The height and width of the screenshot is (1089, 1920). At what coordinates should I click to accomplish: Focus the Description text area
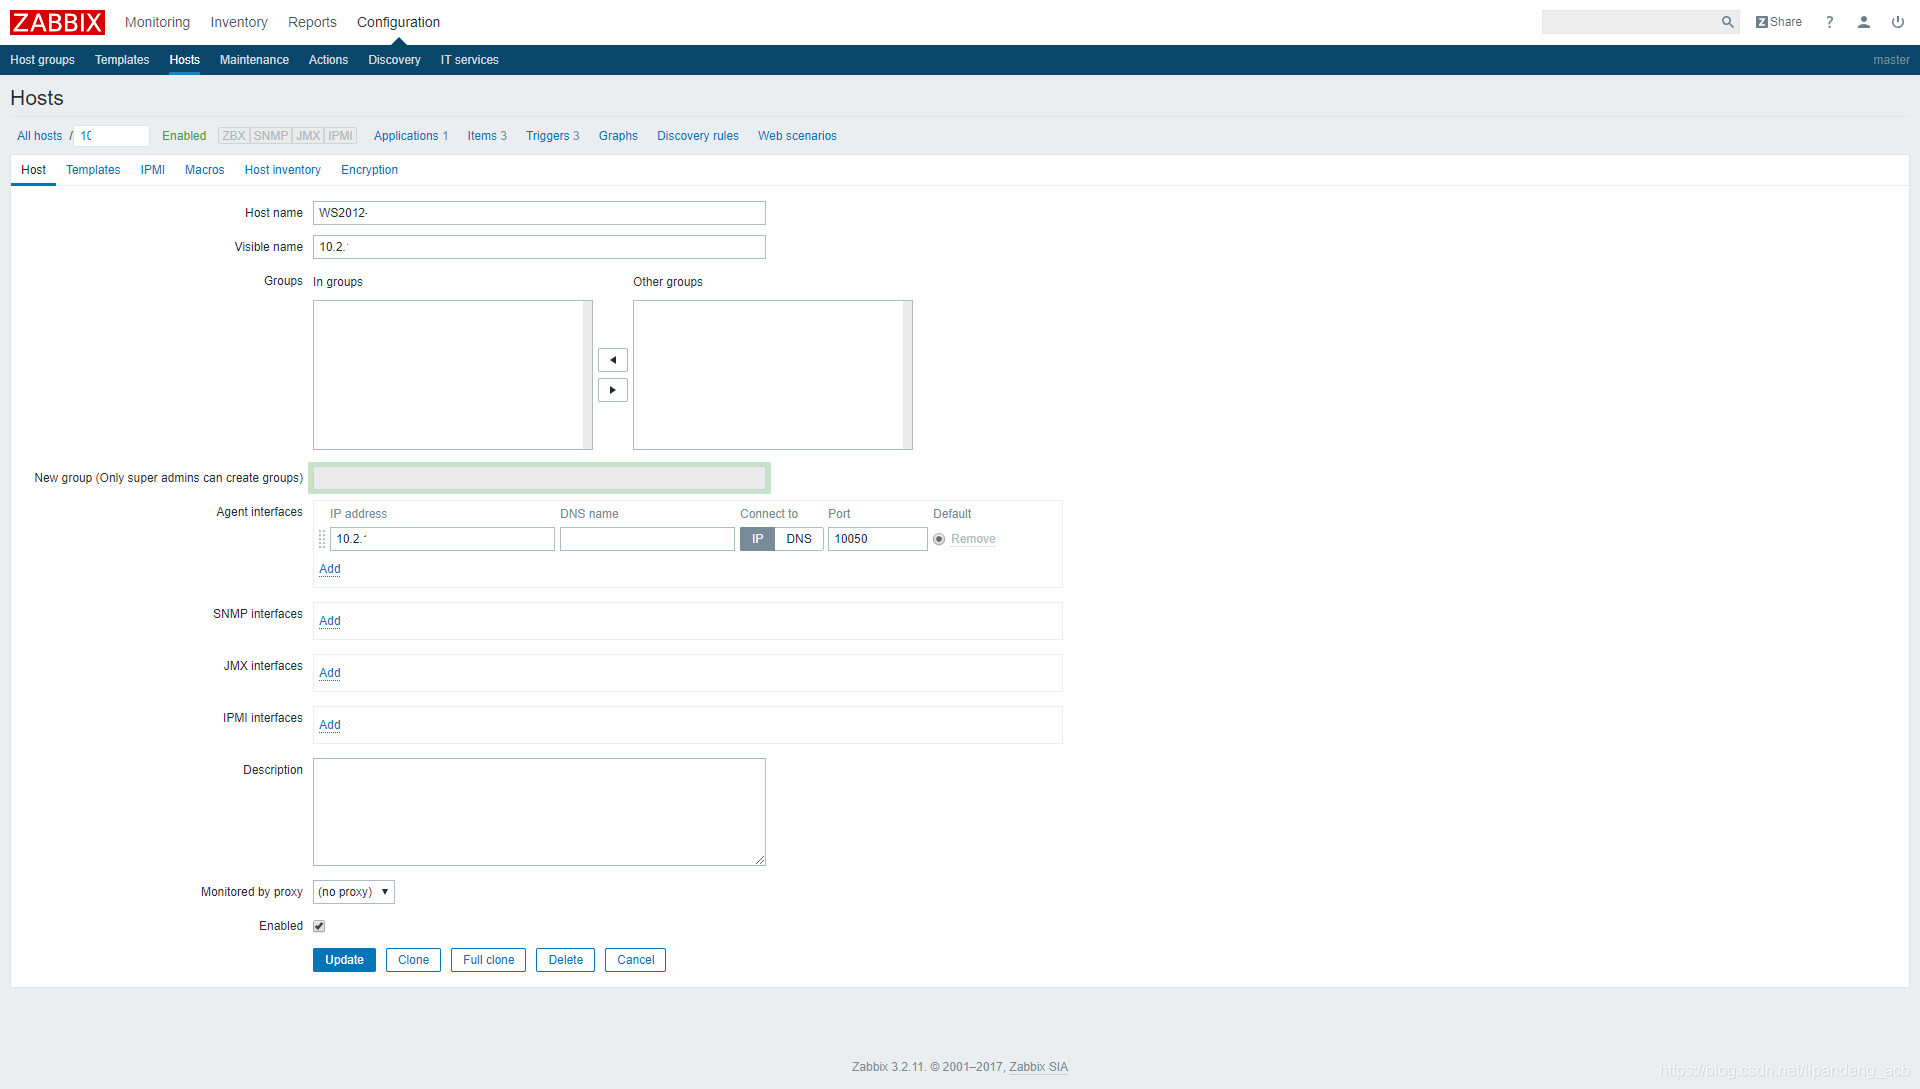(539, 812)
